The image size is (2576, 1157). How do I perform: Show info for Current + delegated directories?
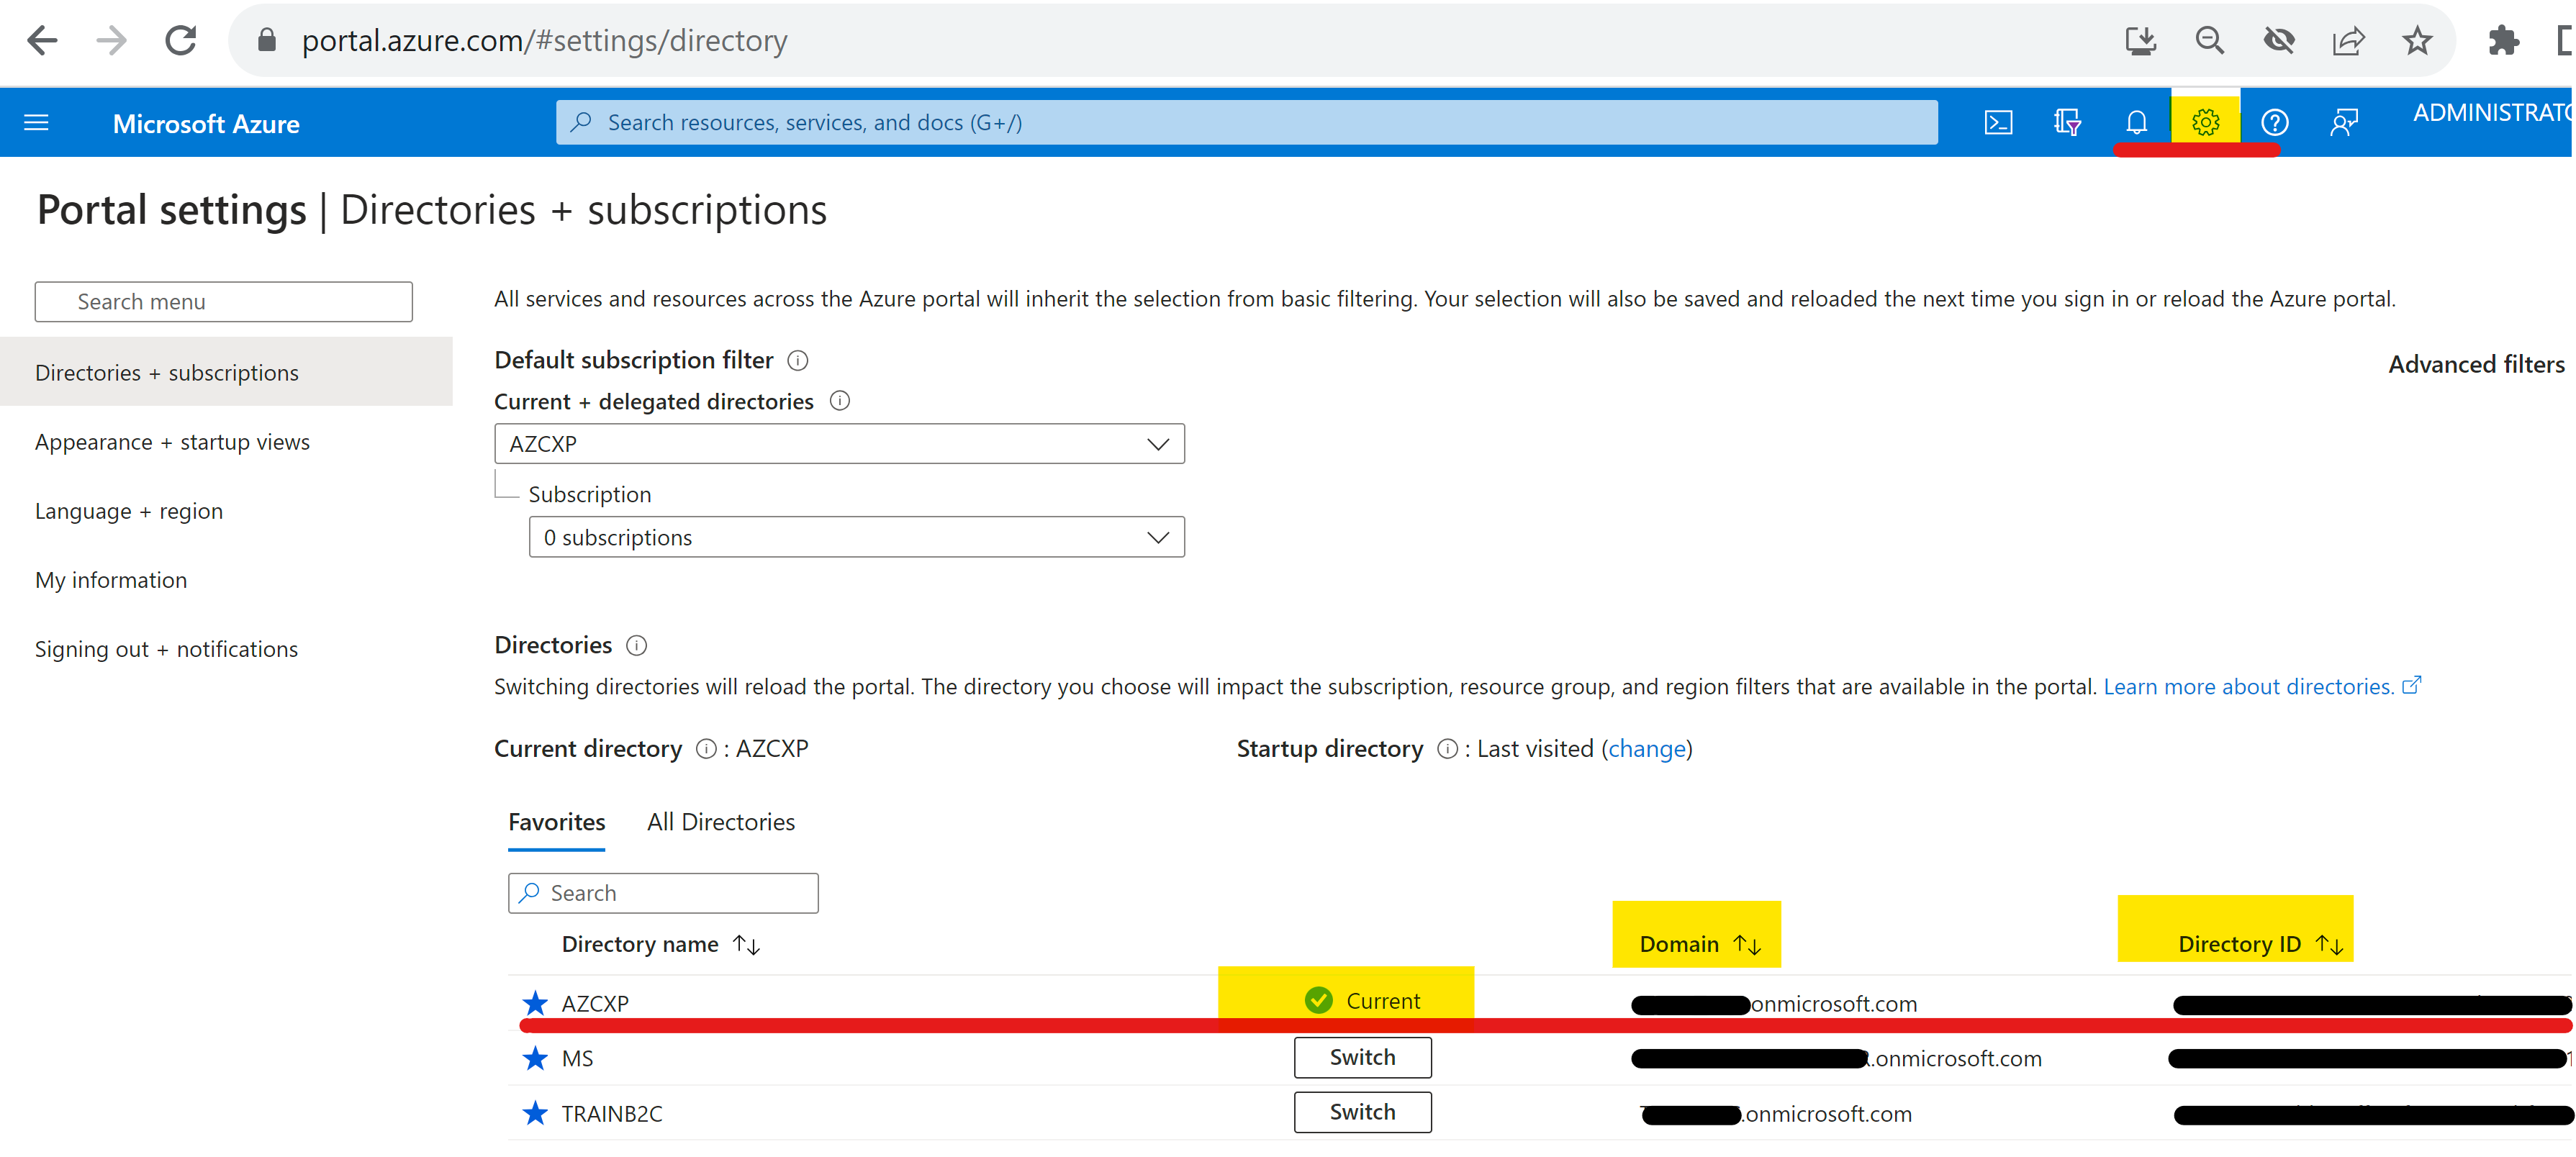(840, 402)
